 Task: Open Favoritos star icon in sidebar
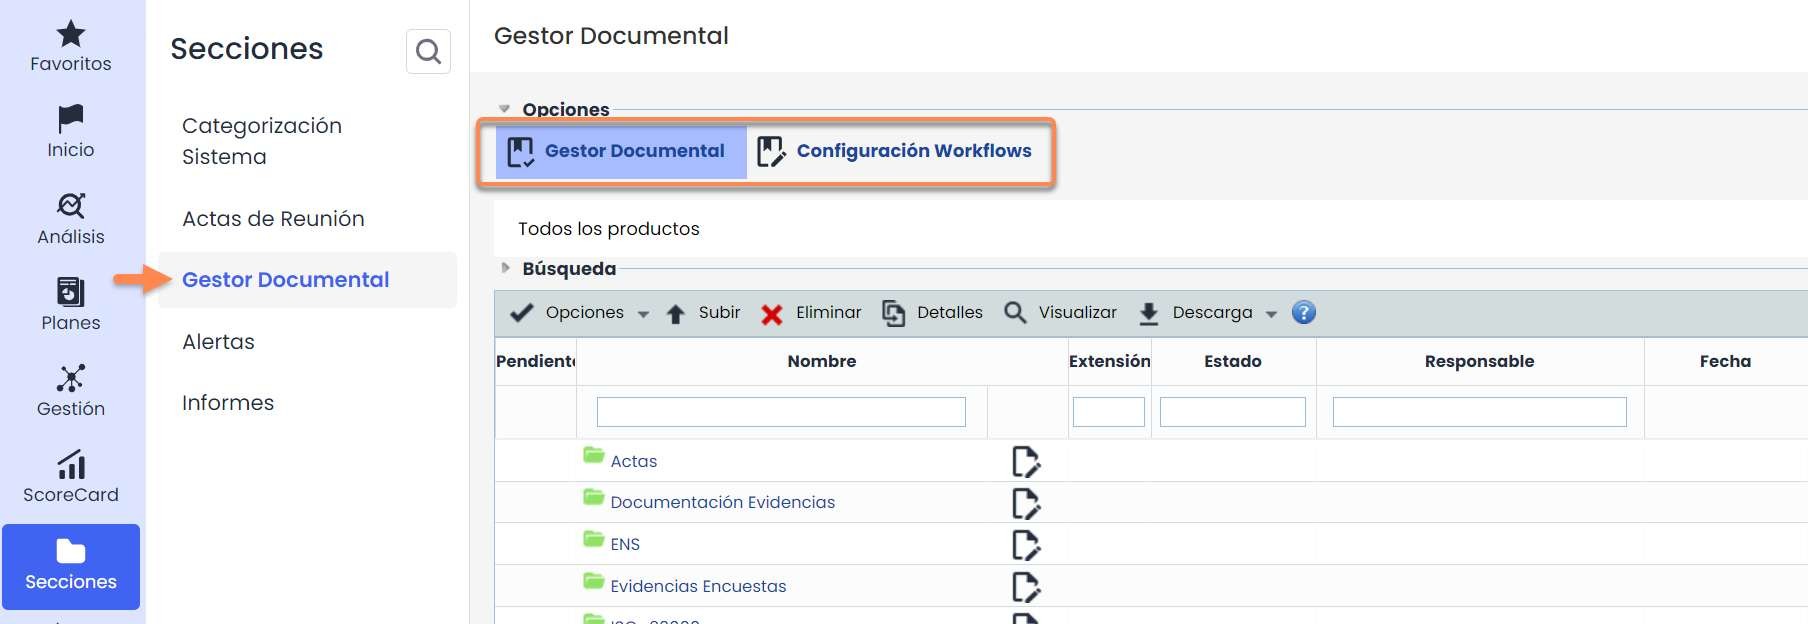(70, 36)
